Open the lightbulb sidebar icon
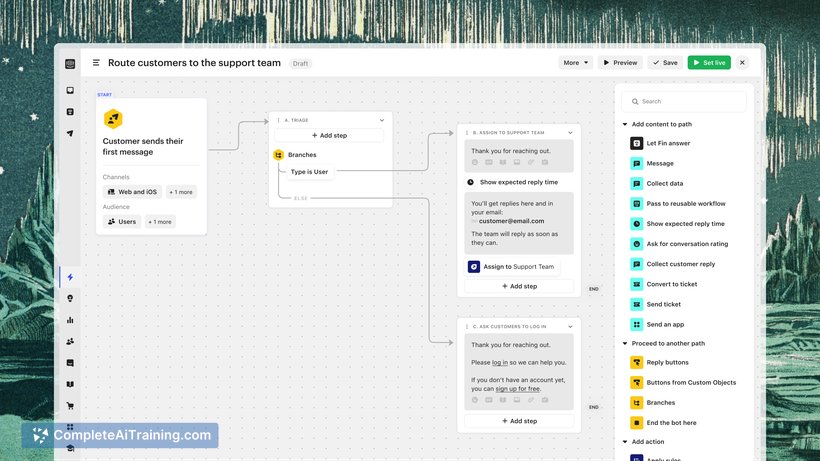The width and height of the screenshot is (820, 461). pyautogui.click(x=70, y=298)
